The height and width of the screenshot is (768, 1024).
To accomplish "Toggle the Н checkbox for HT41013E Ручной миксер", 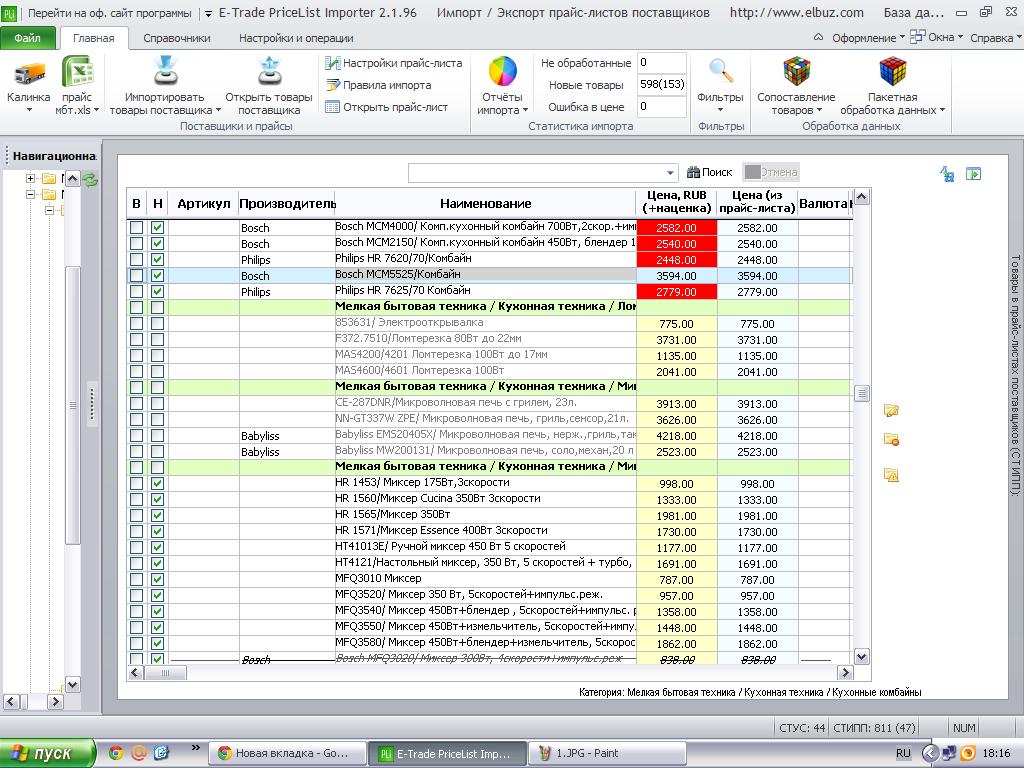I will 157,547.
